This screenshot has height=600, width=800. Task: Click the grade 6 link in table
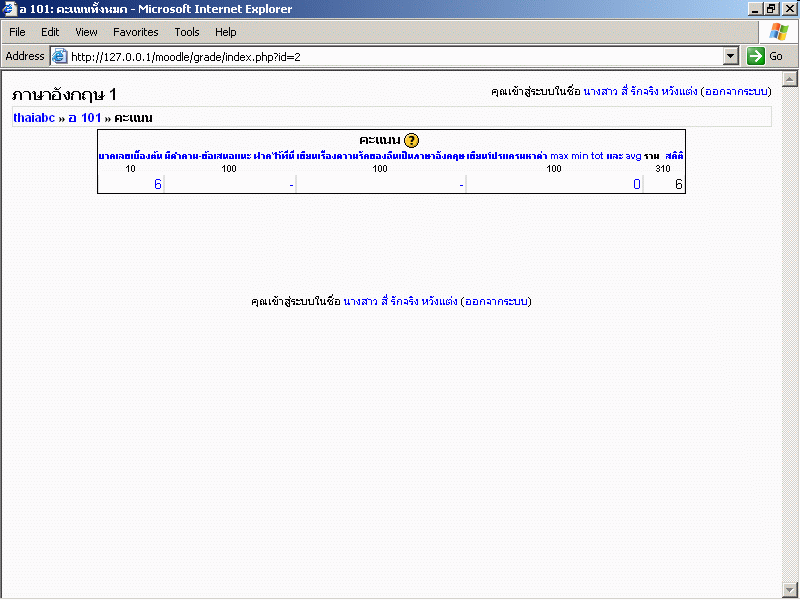coord(157,184)
